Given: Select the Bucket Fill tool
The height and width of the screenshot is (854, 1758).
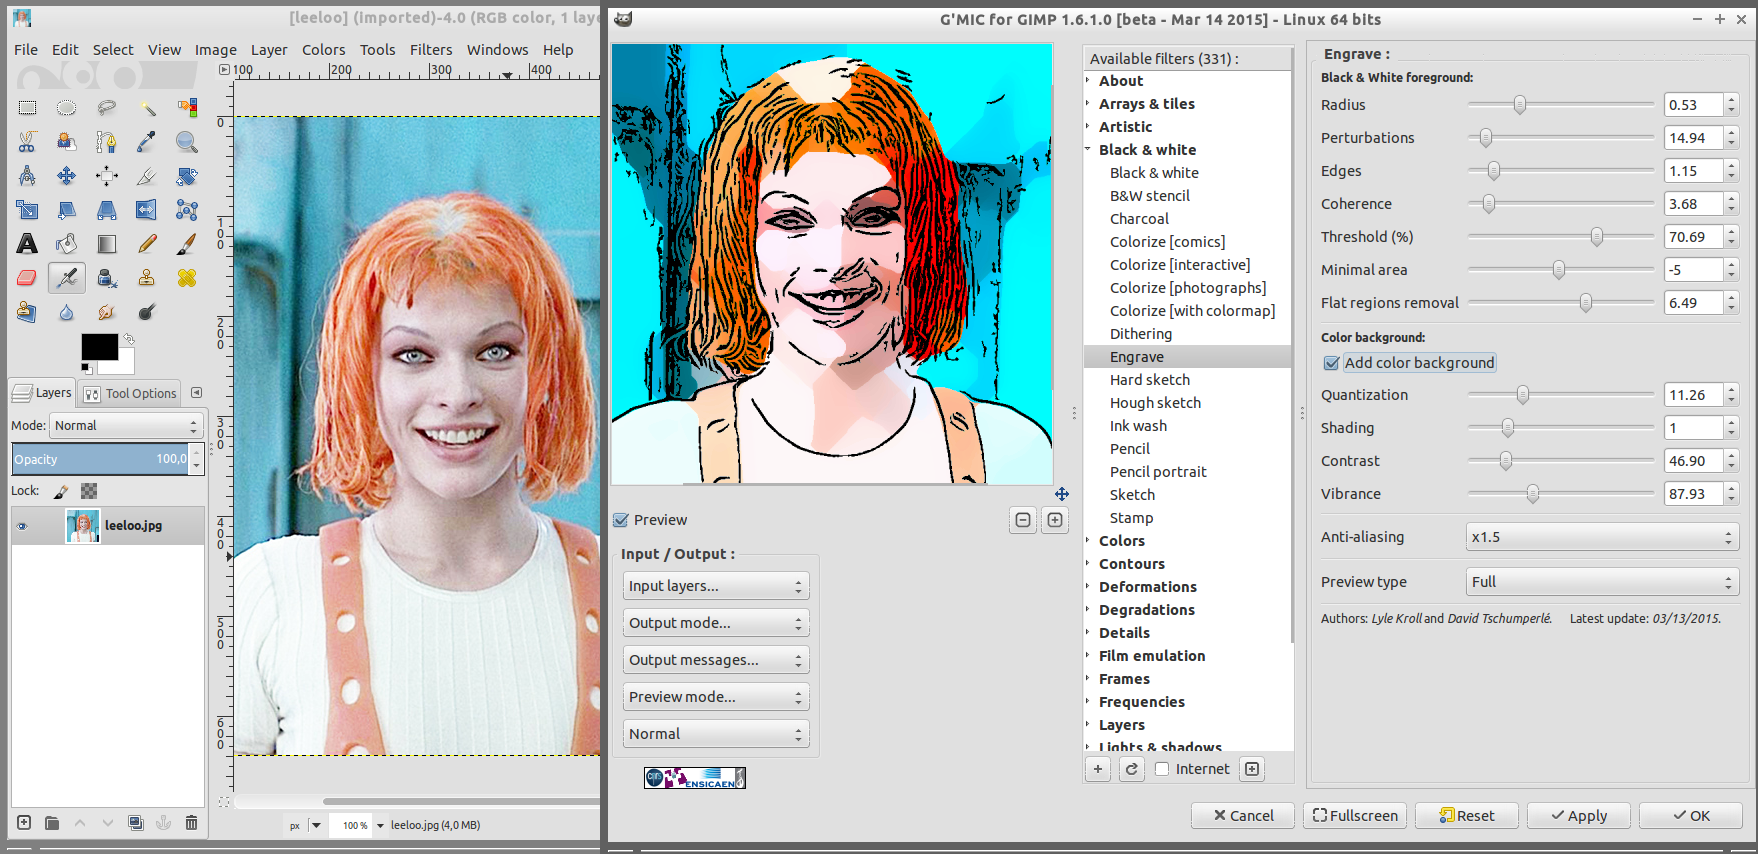Looking at the screenshot, I should pyautogui.click(x=66, y=244).
